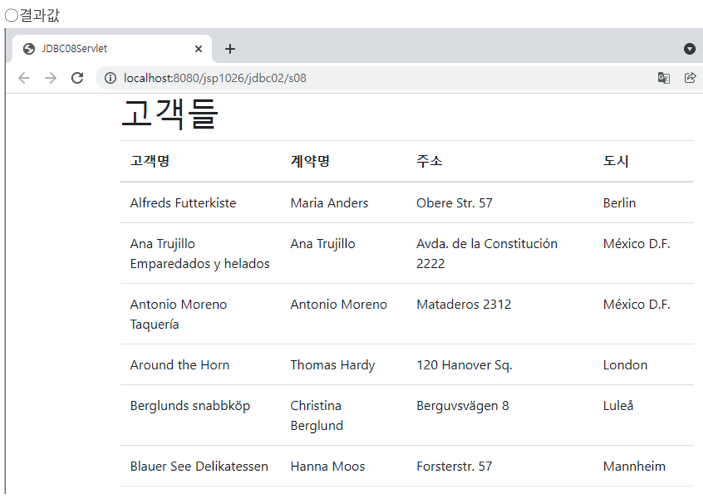This screenshot has height=500, width=703.
Task: Select the Antonio Moreno Taquería cell
Action: pos(178,314)
